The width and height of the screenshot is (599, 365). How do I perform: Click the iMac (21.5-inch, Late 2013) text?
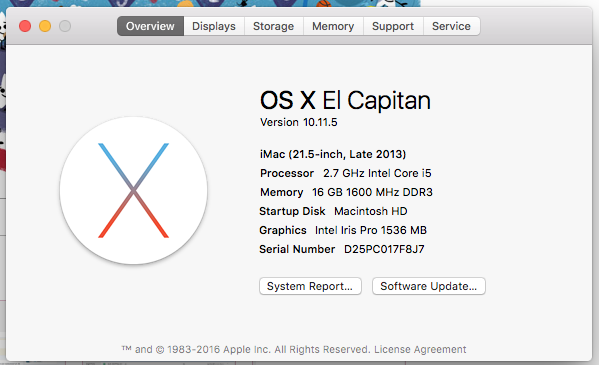[x=333, y=154]
